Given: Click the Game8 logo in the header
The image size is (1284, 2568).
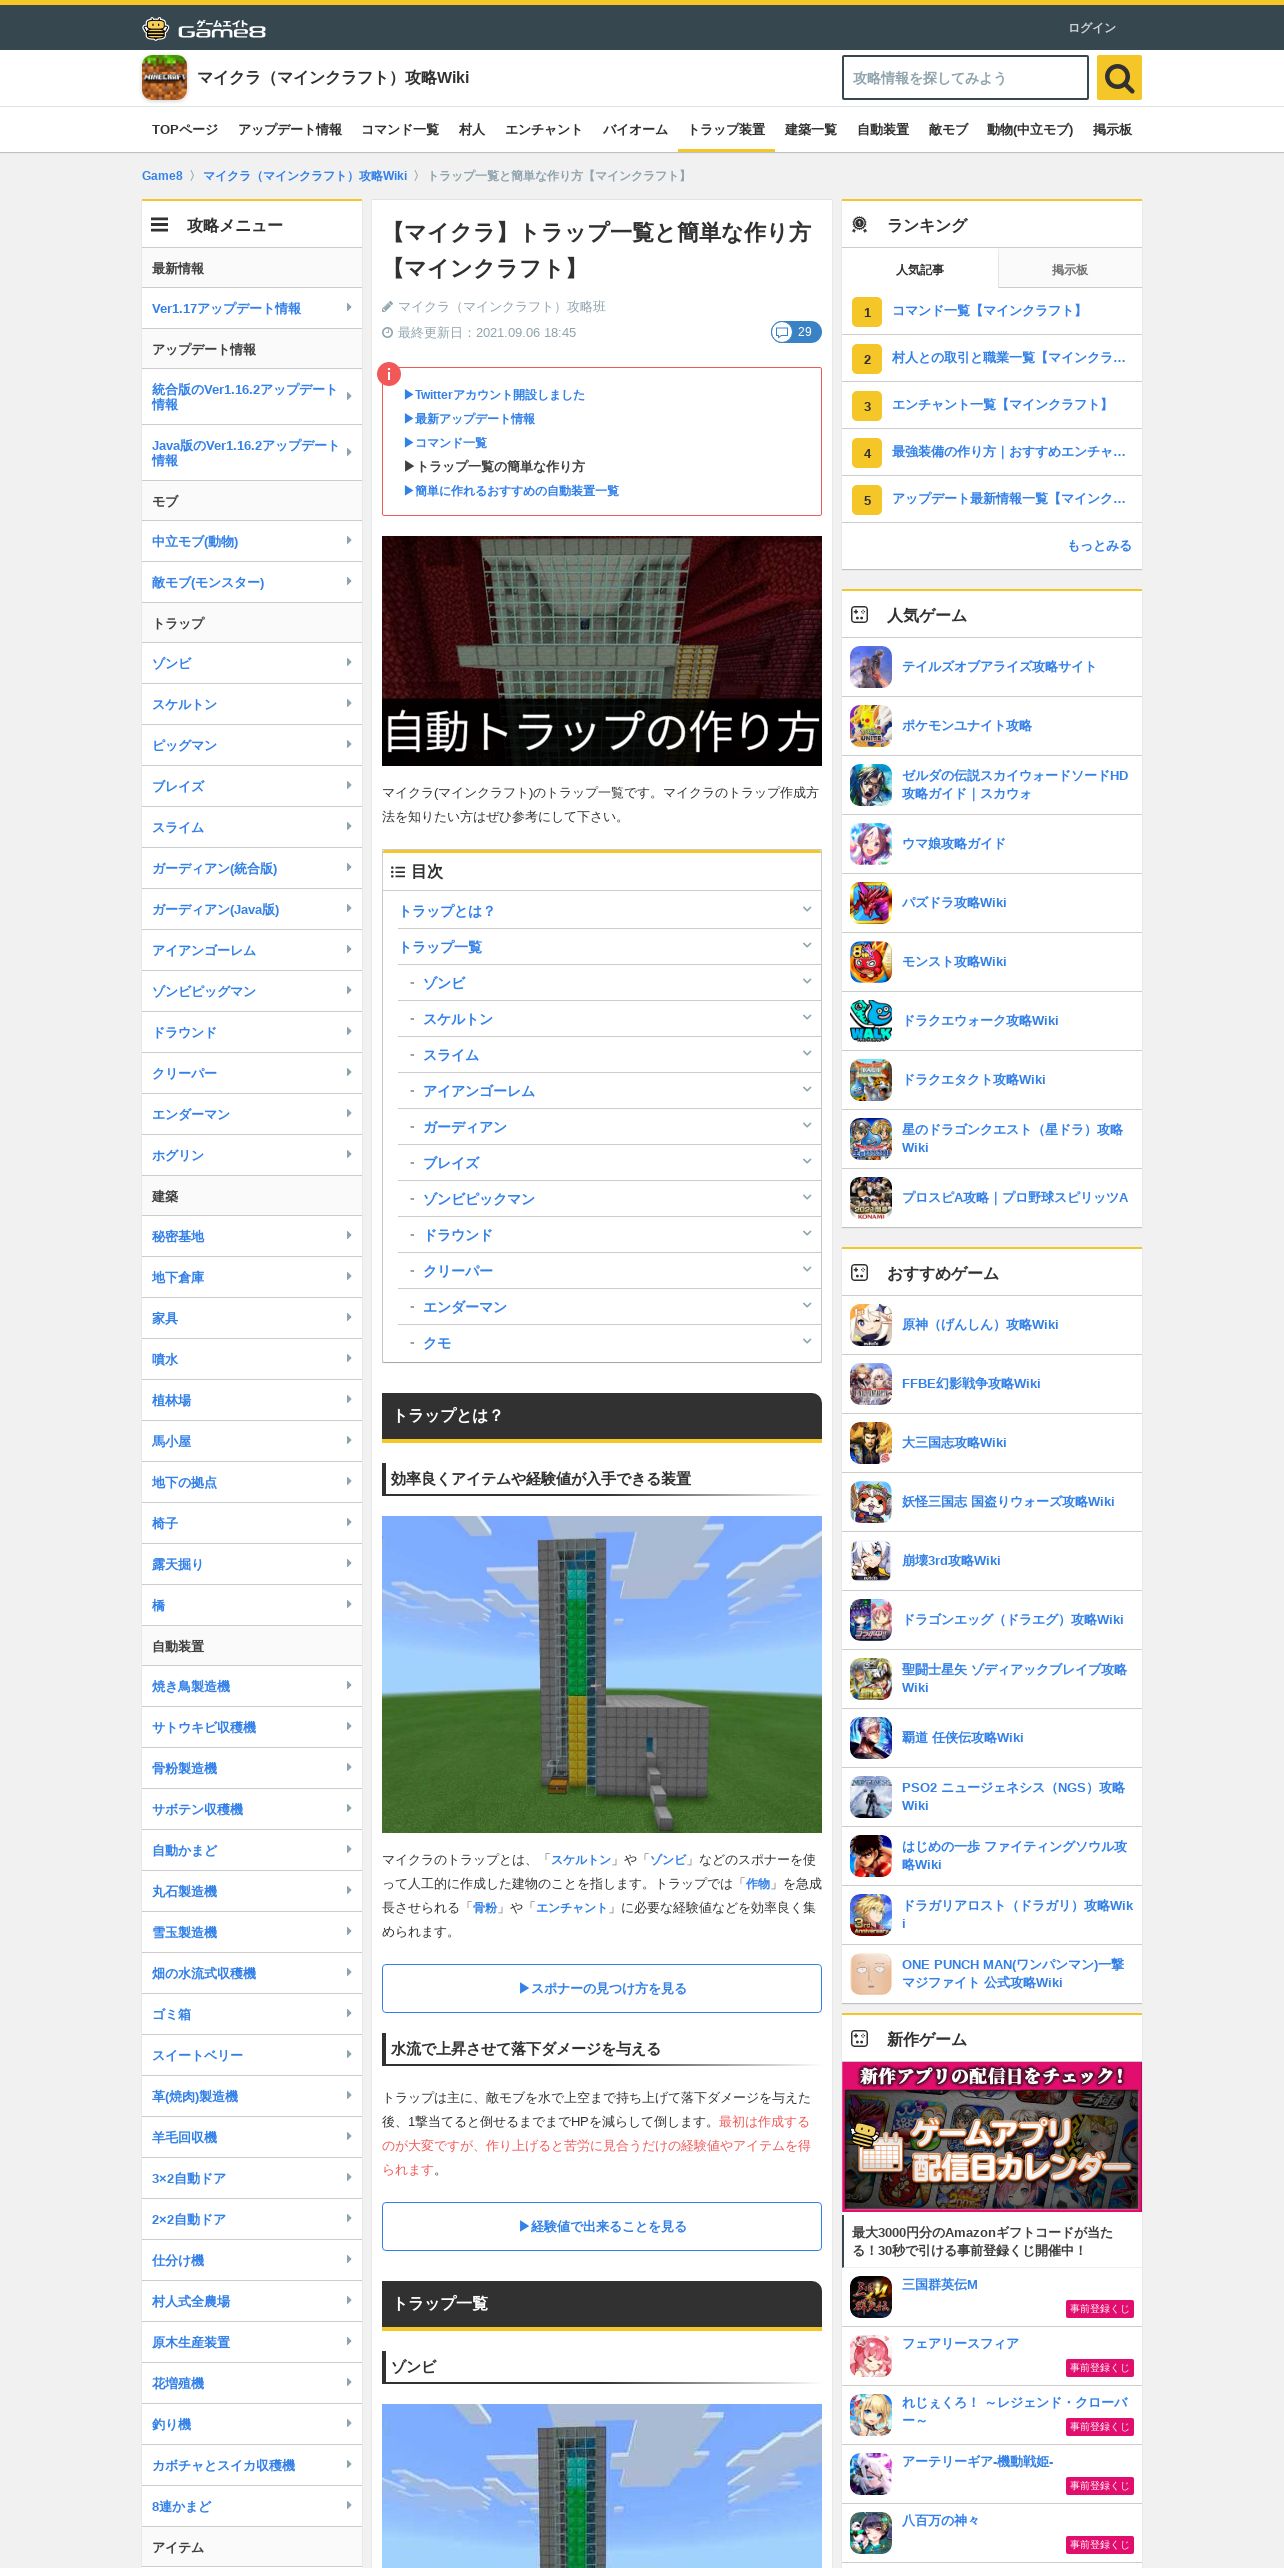Looking at the screenshot, I should (204, 28).
